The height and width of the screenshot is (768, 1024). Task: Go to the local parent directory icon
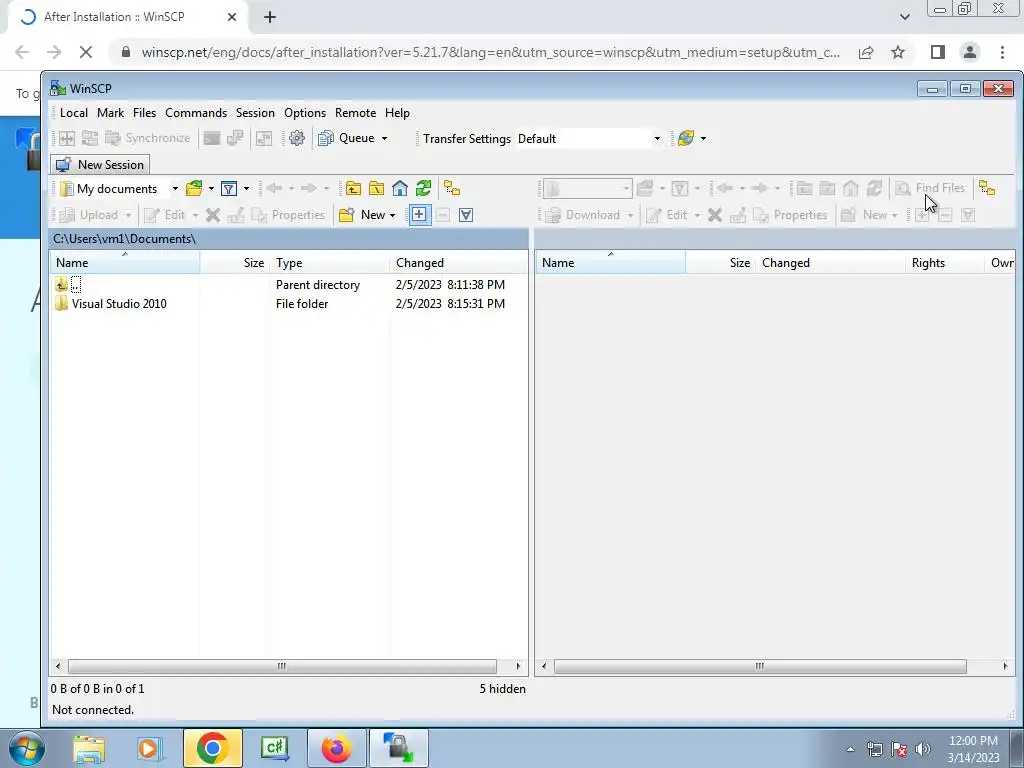353,189
